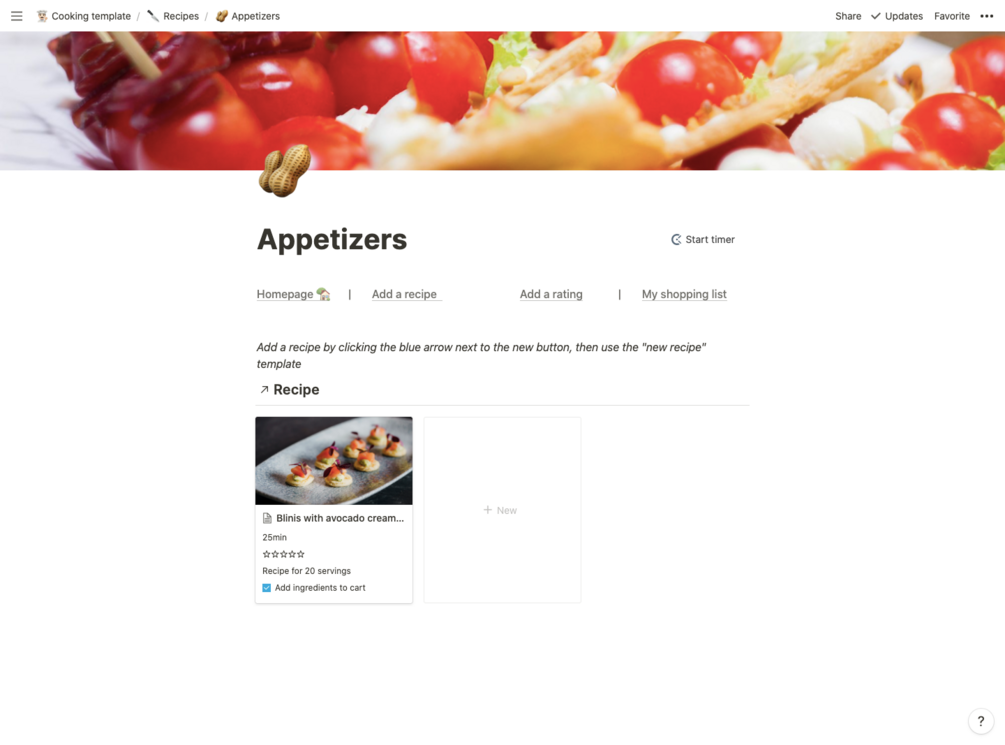
Task: Click the page icon beside Blinis title
Action: pos(267,518)
